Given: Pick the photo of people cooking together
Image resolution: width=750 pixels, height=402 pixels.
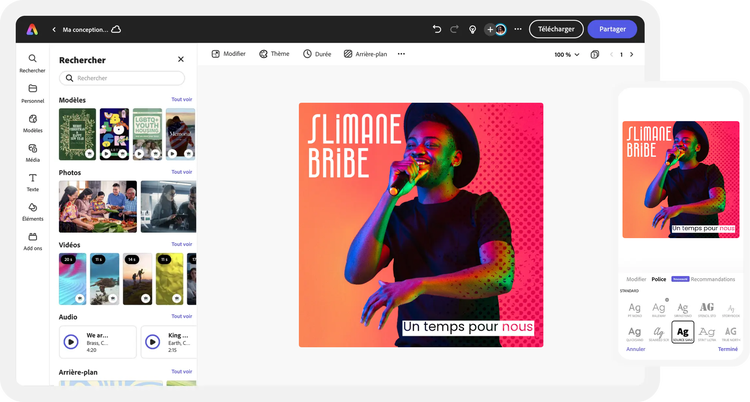Looking at the screenshot, I should [x=98, y=206].
